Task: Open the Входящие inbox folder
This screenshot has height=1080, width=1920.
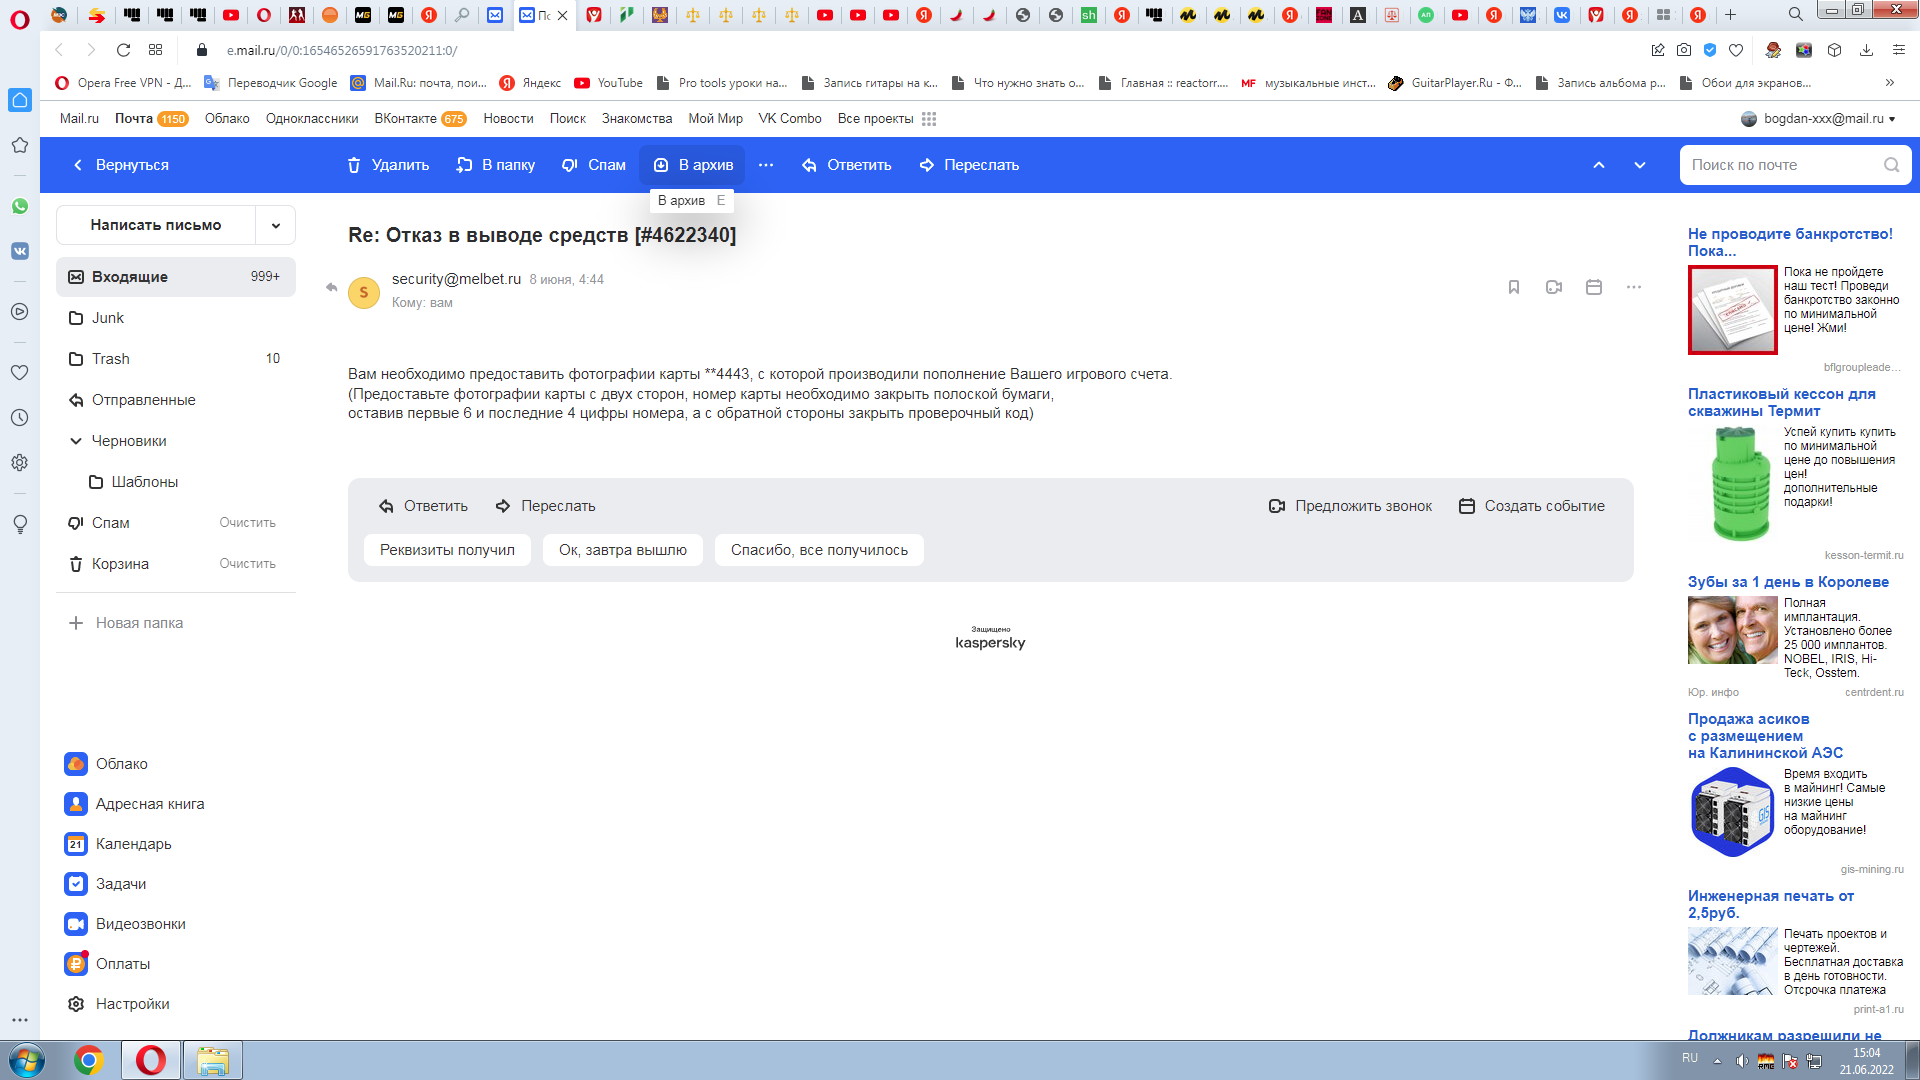Action: click(x=130, y=277)
